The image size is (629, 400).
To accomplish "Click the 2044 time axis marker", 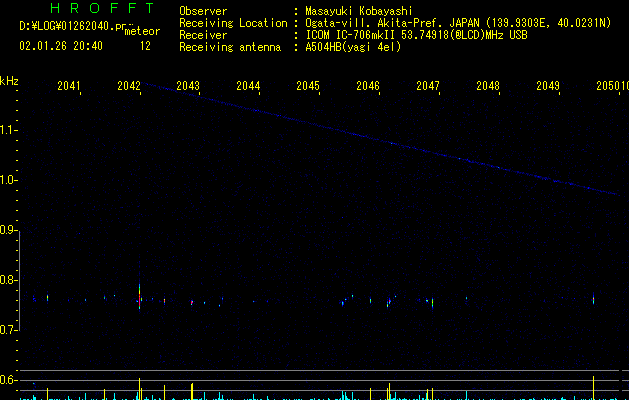I will click(x=248, y=85).
